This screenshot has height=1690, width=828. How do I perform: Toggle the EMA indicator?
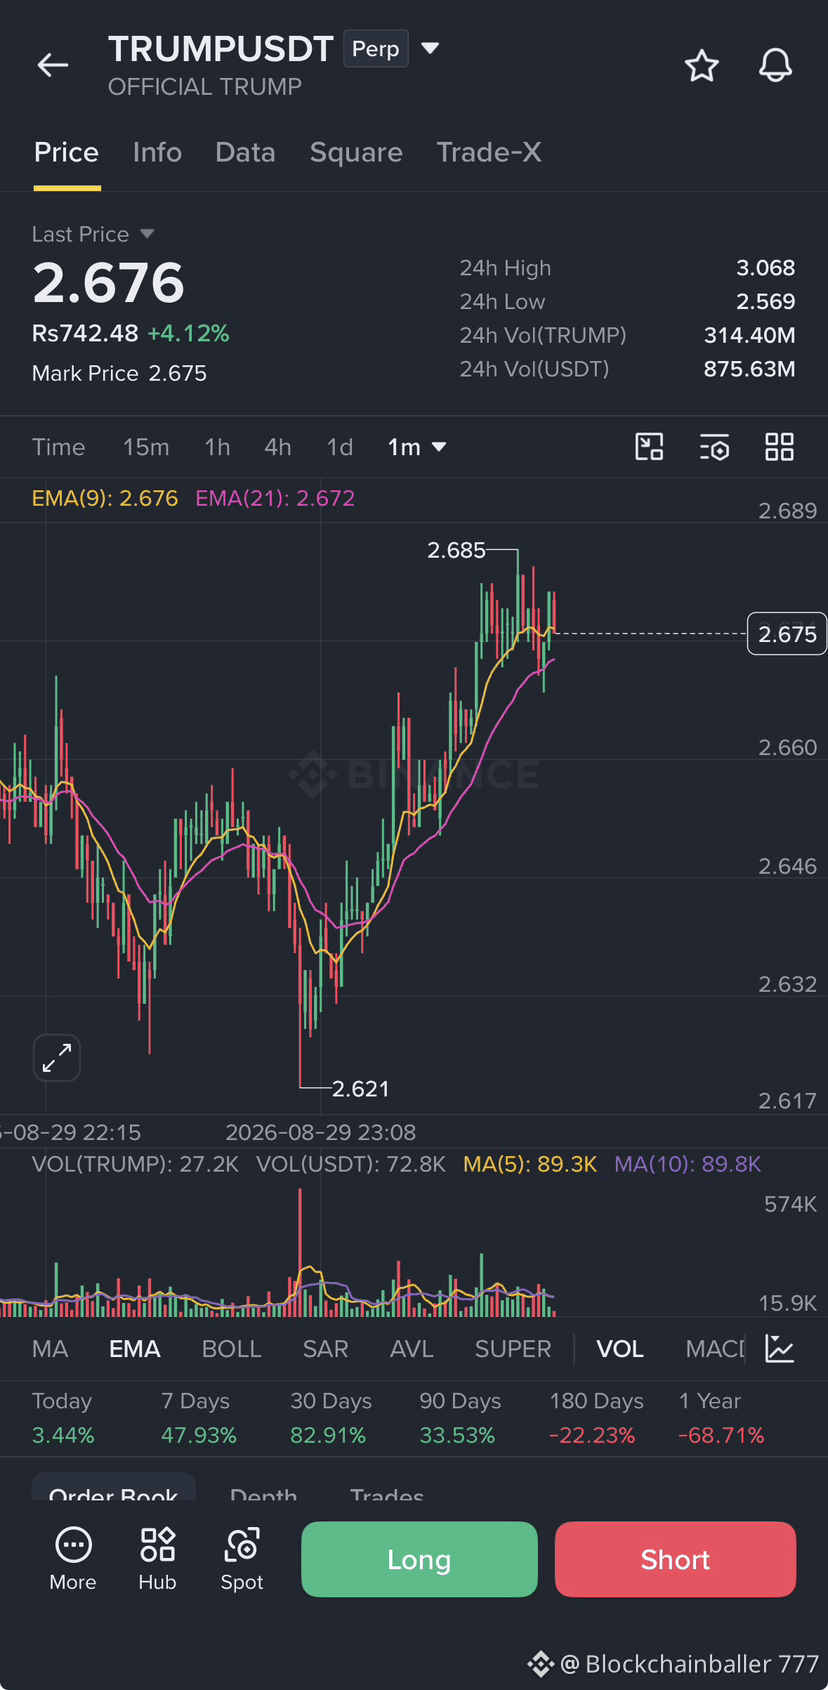coord(134,1349)
